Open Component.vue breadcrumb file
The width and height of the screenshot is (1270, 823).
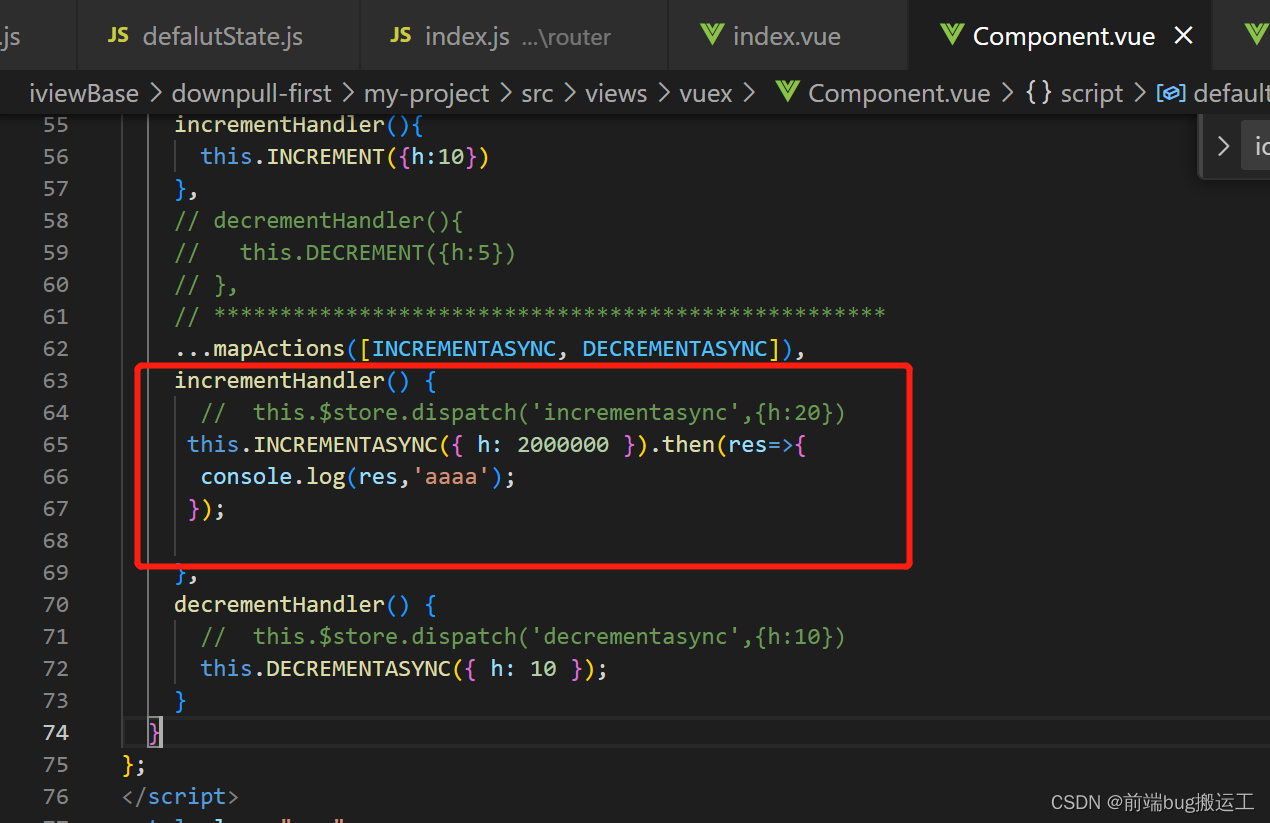[x=899, y=94]
